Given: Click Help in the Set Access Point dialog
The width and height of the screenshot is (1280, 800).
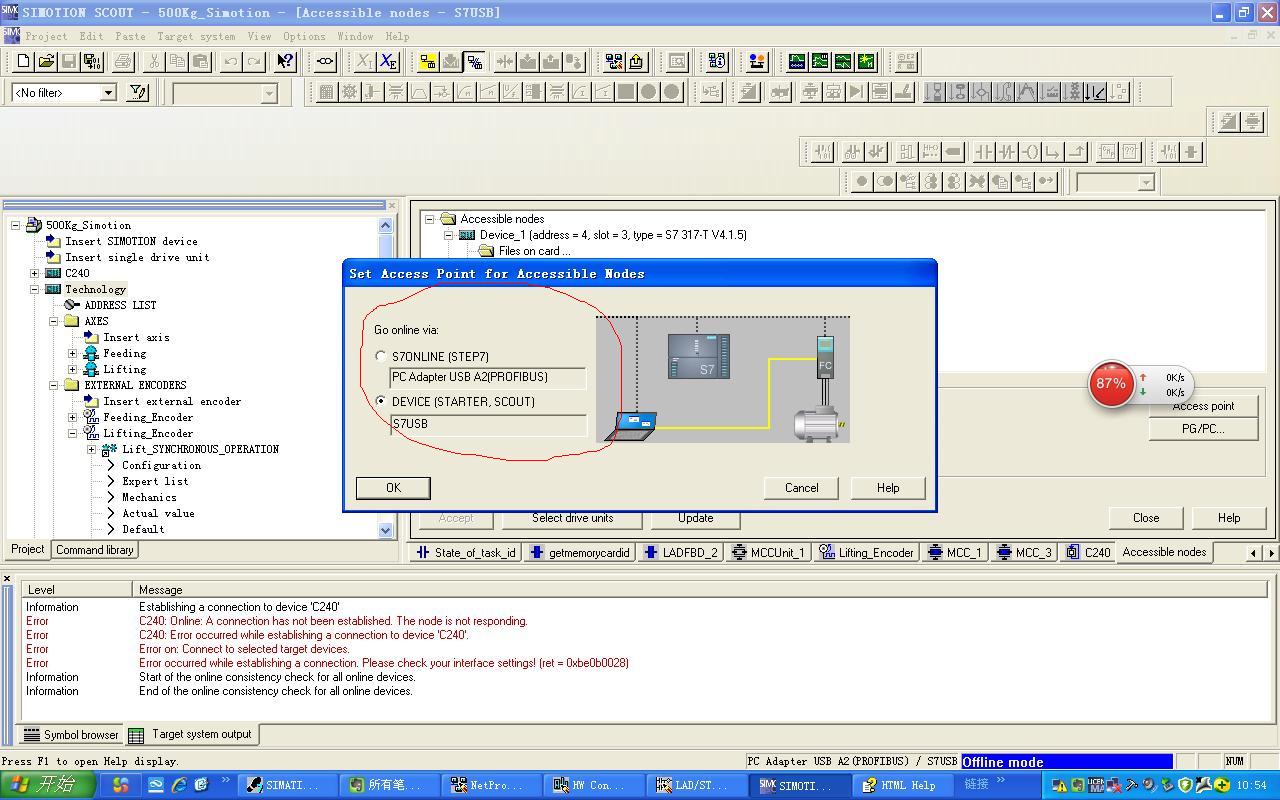Looking at the screenshot, I should pyautogui.click(x=888, y=488).
